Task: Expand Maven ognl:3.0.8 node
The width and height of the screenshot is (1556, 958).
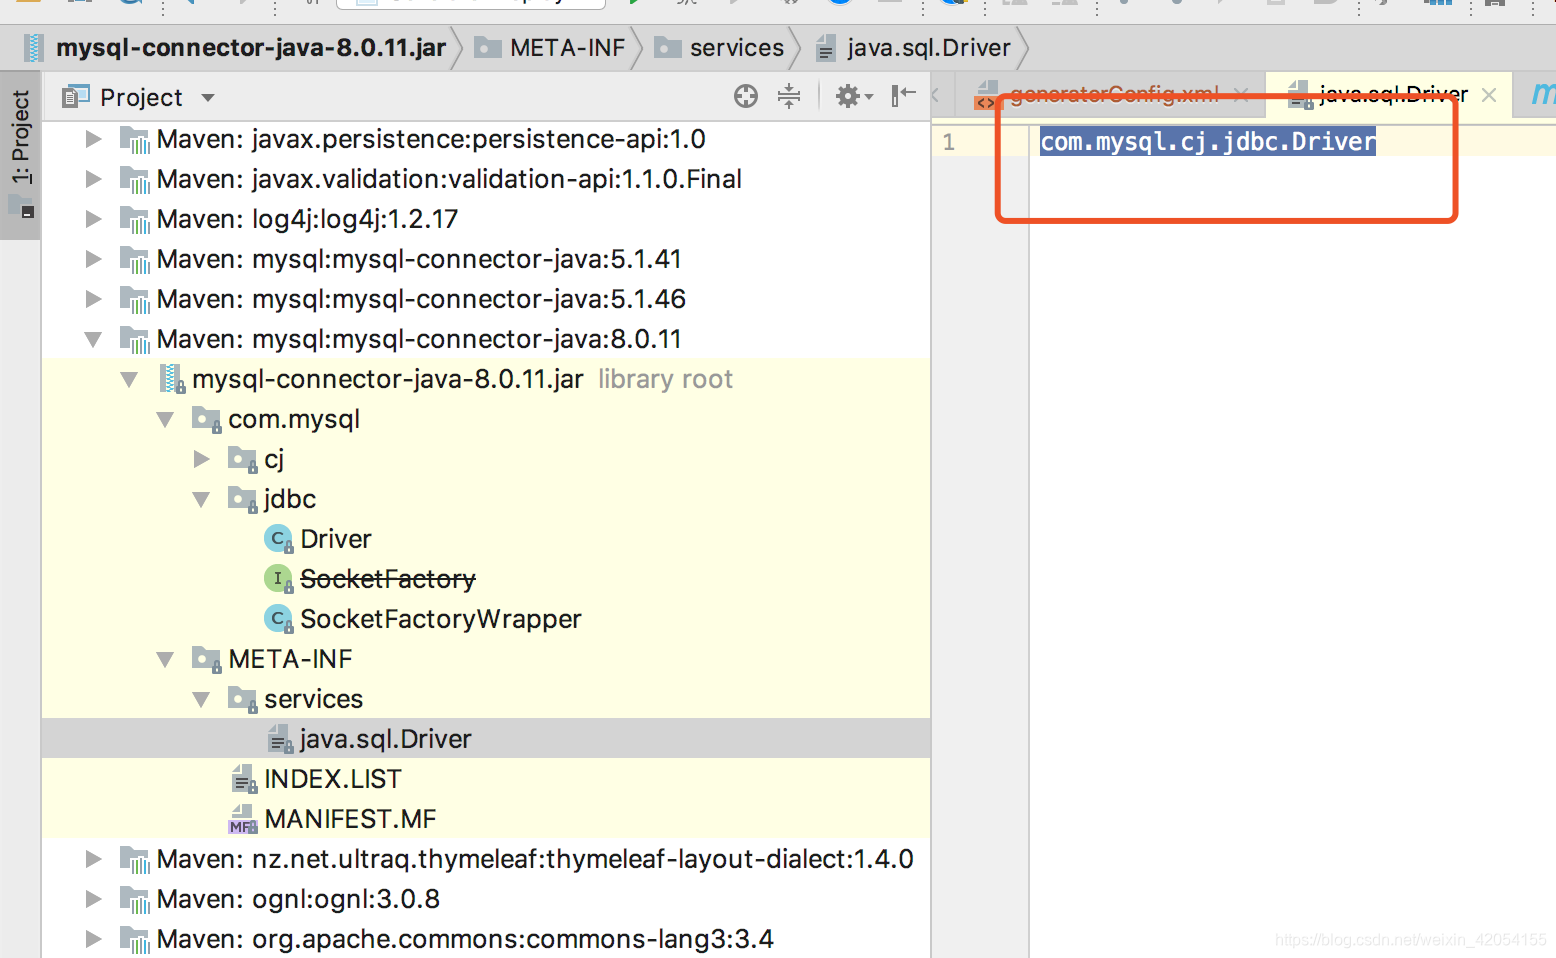Action: pos(93,899)
